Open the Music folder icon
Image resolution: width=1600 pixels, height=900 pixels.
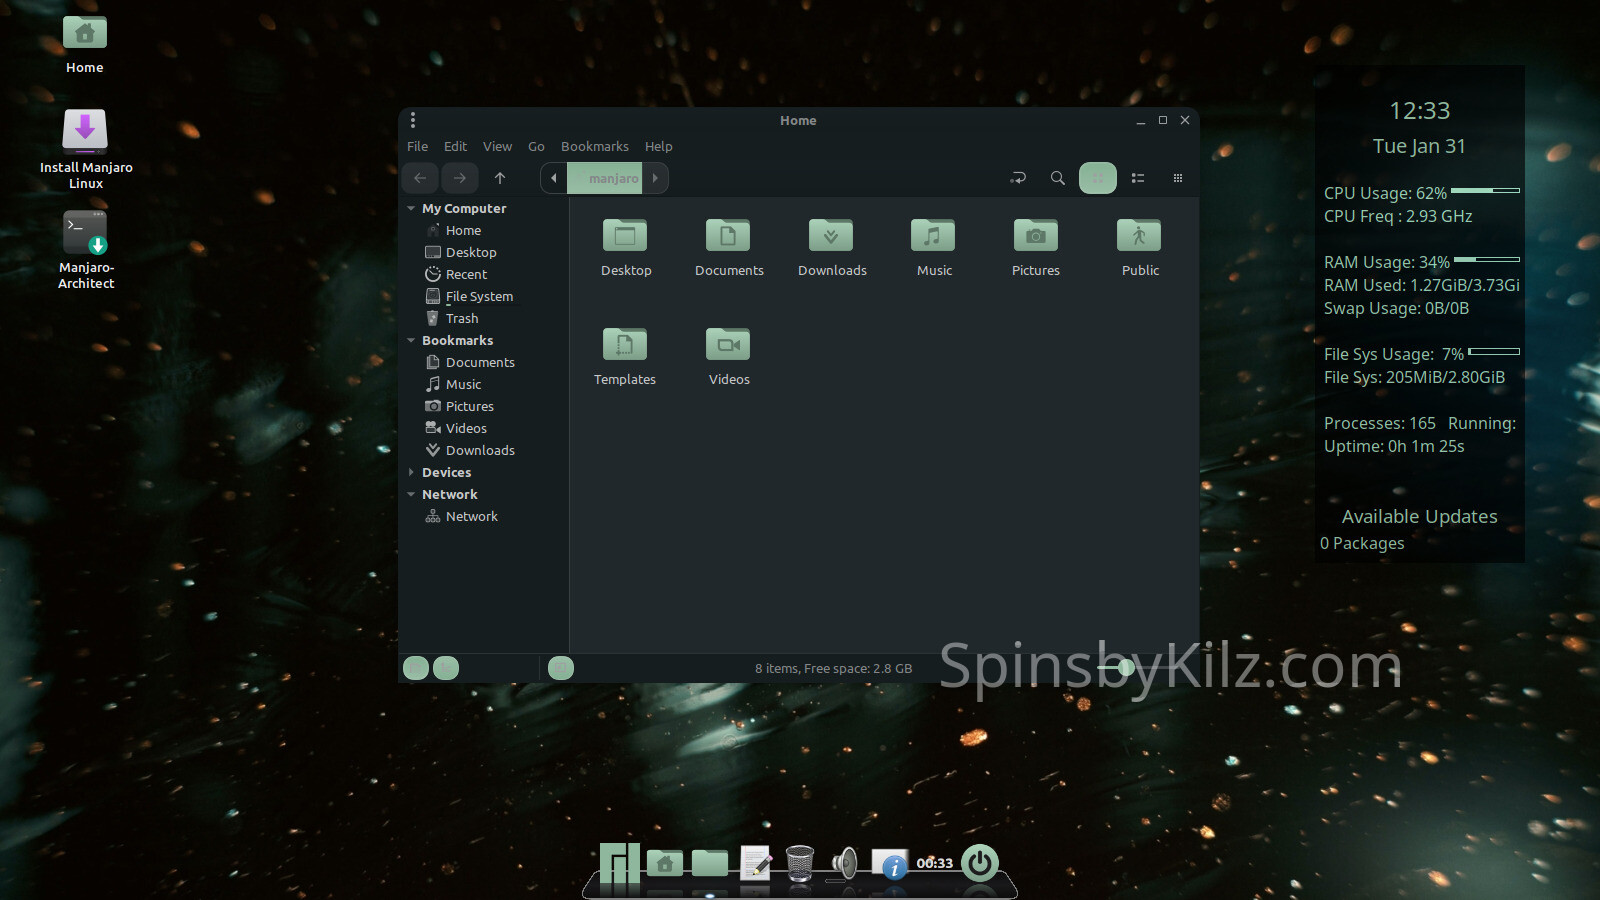[x=933, y=237]
